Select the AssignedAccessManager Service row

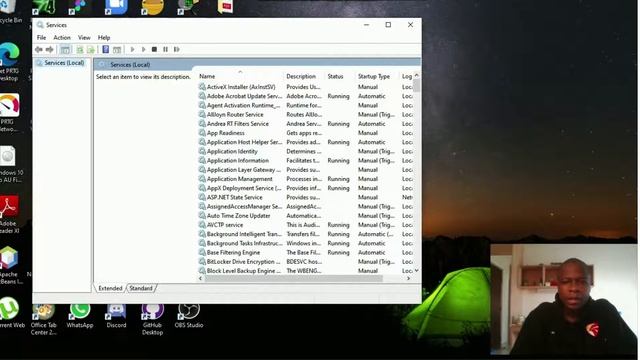(305, 207)
